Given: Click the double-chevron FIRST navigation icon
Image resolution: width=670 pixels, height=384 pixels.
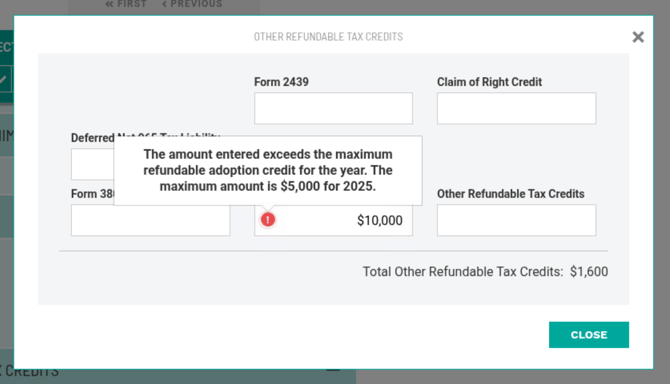Looking at the screenshot, I should click(109, 4).
